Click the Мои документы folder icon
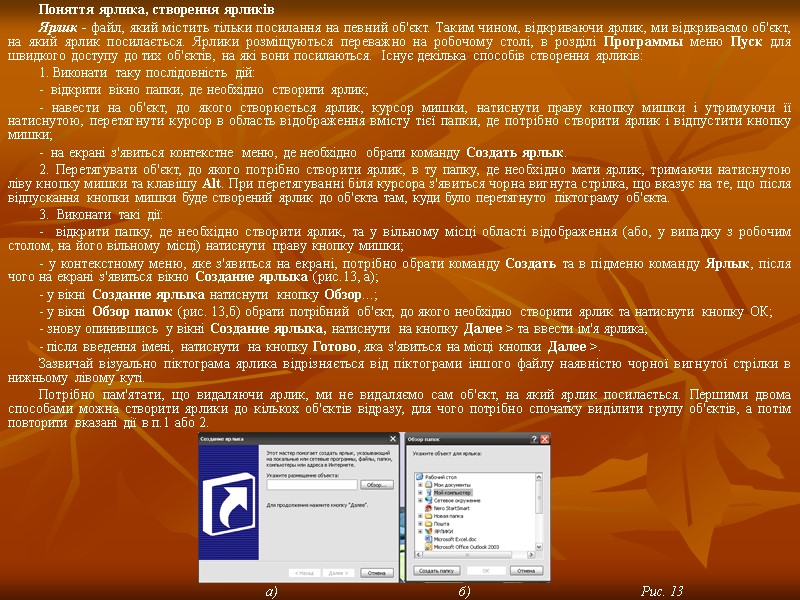The height and width of the screenshot is (600, 800). pos(429,485)
